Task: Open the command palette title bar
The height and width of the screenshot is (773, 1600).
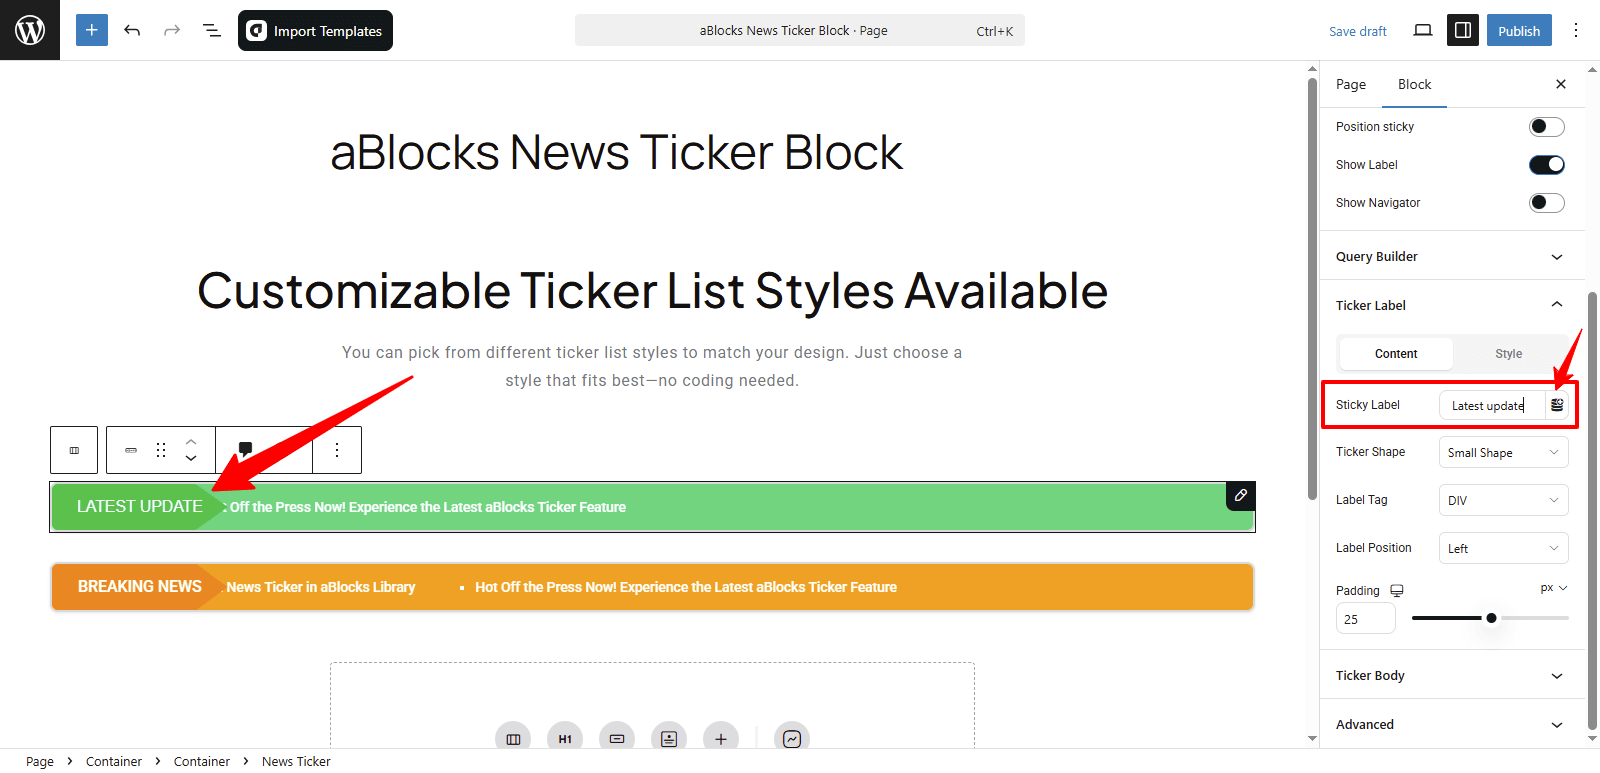Action: coord(799,30)
